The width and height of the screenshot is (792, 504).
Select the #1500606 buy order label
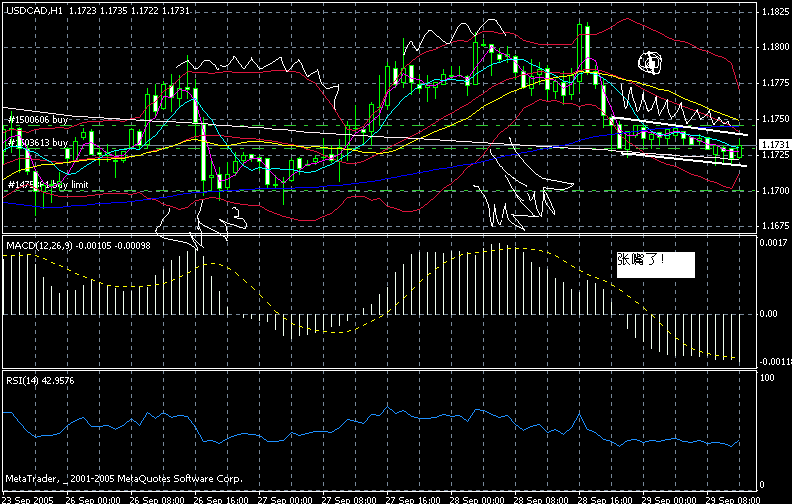tap(37, 120)
